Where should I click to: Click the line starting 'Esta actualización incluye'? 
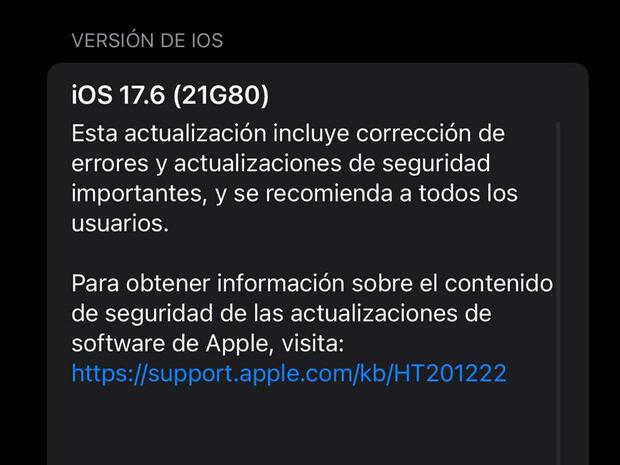pyautogui.click(x=288, y=133)
